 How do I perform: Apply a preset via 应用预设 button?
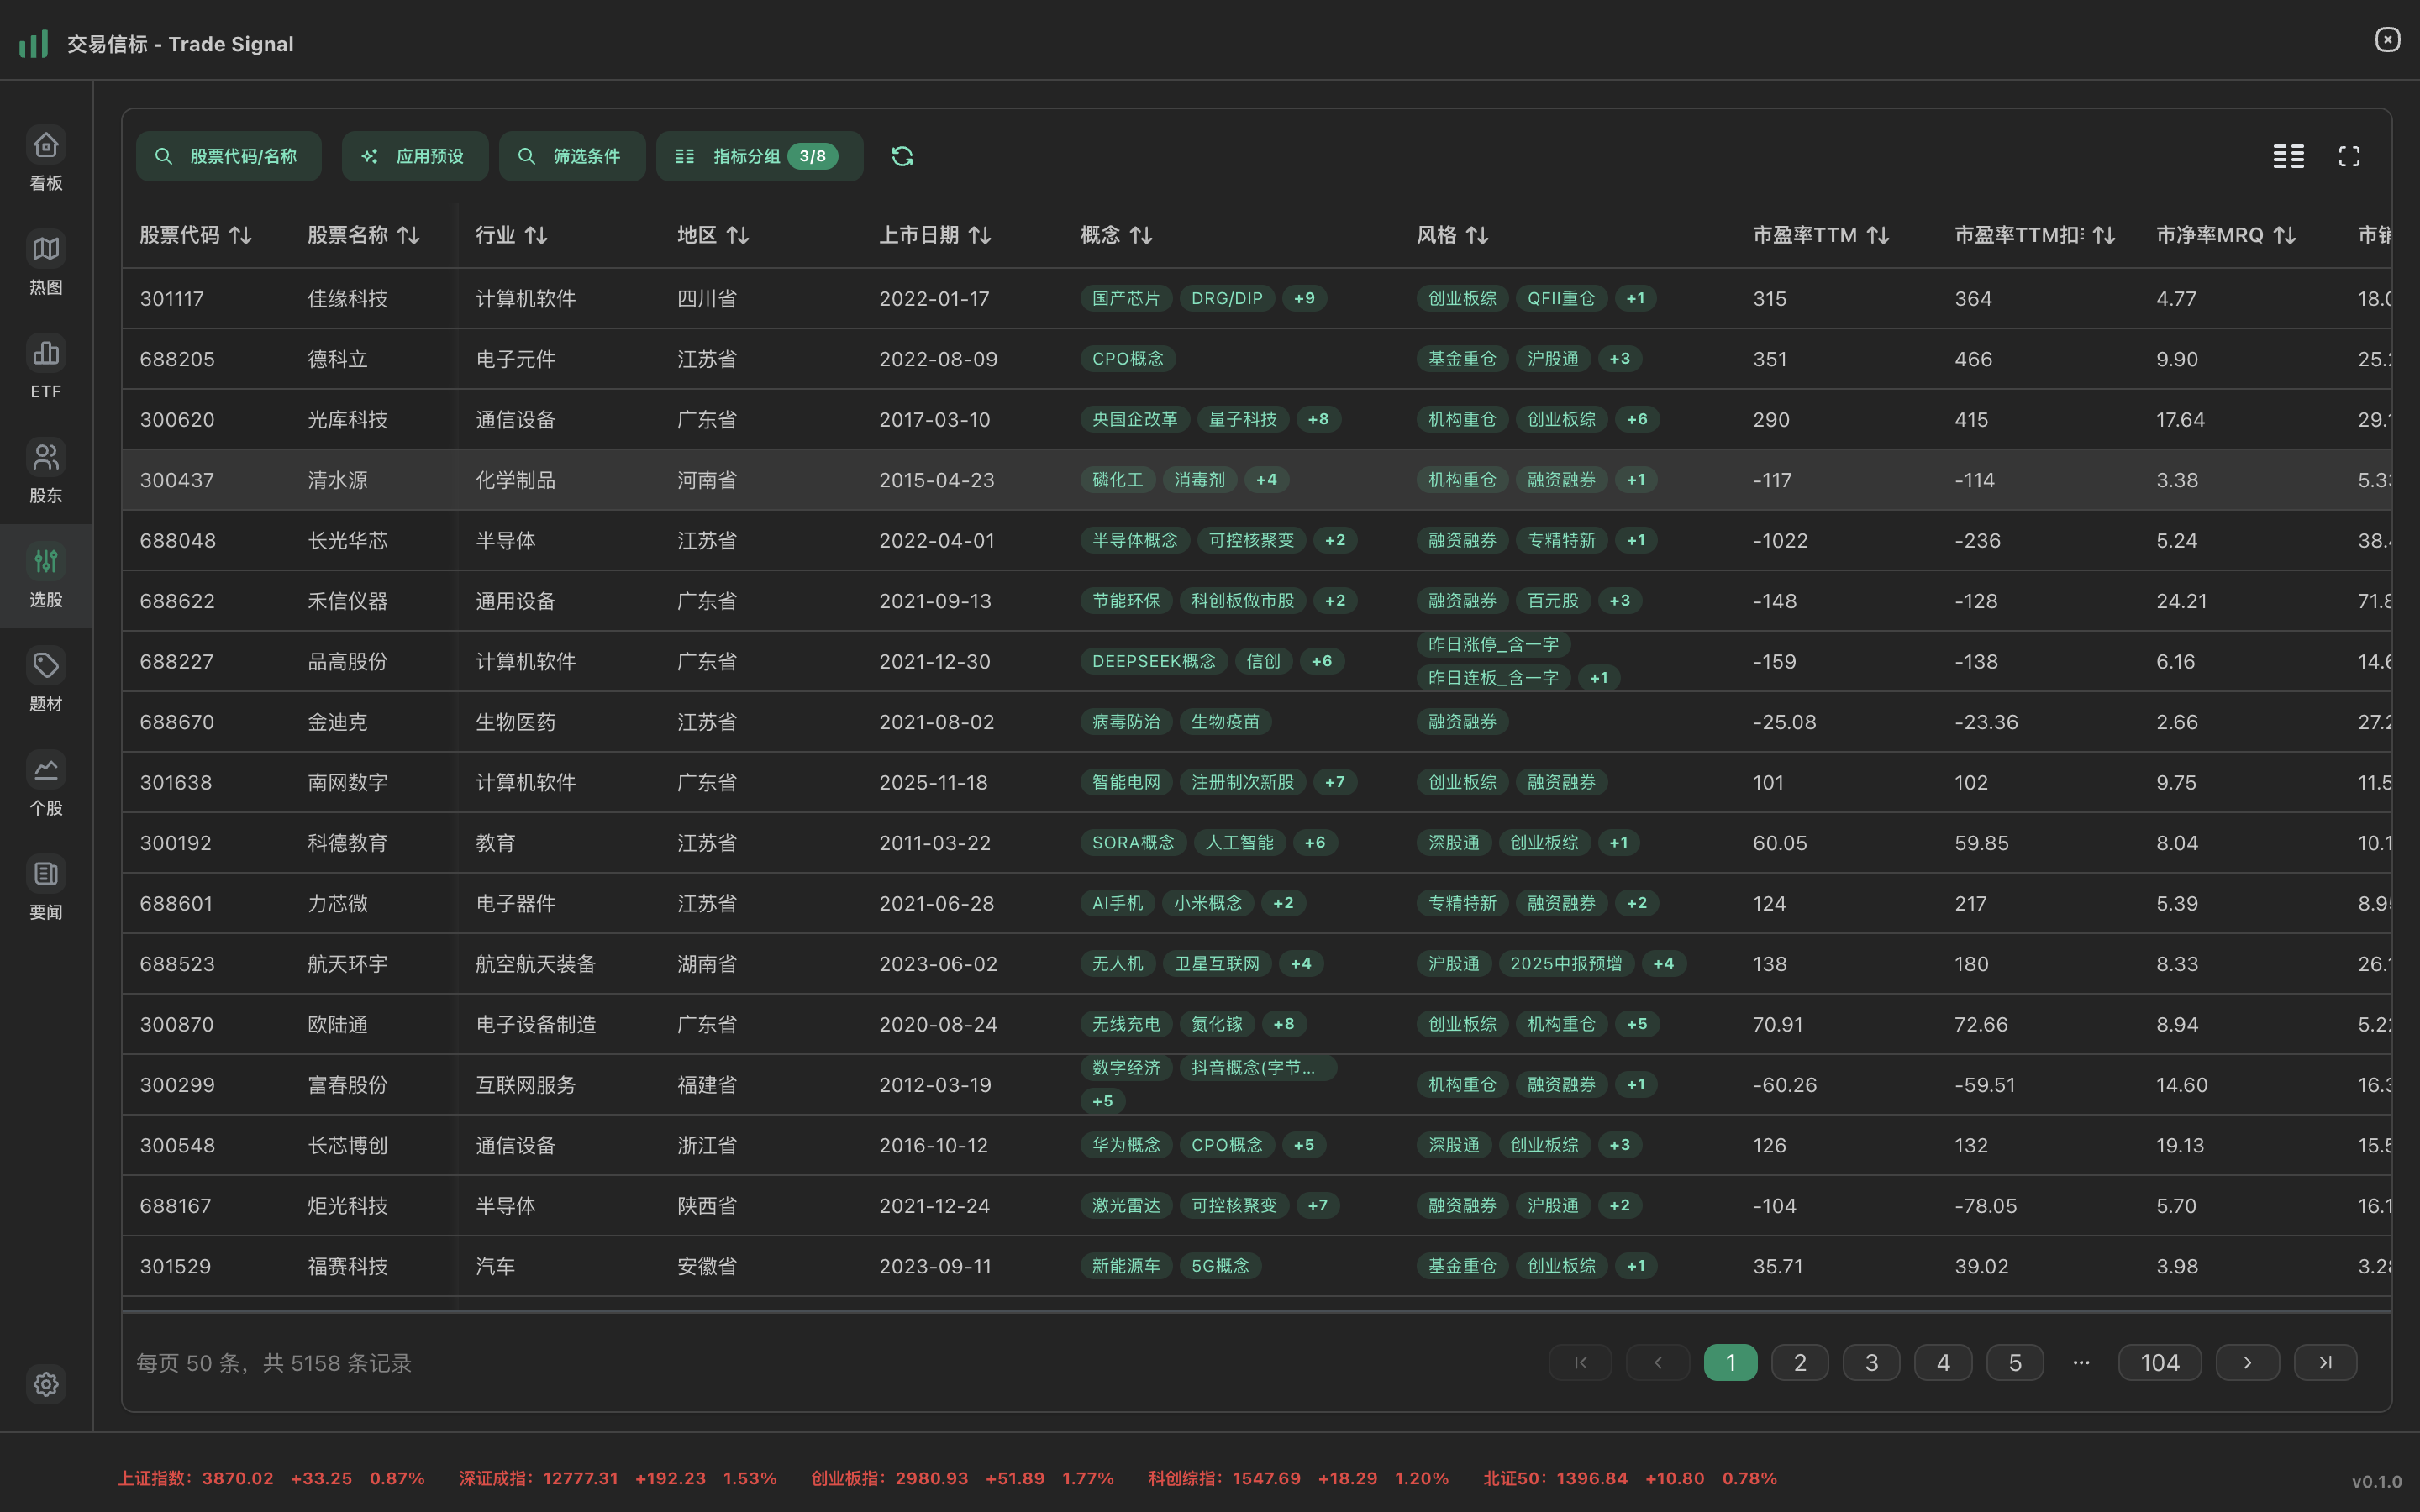pos(414,156)
